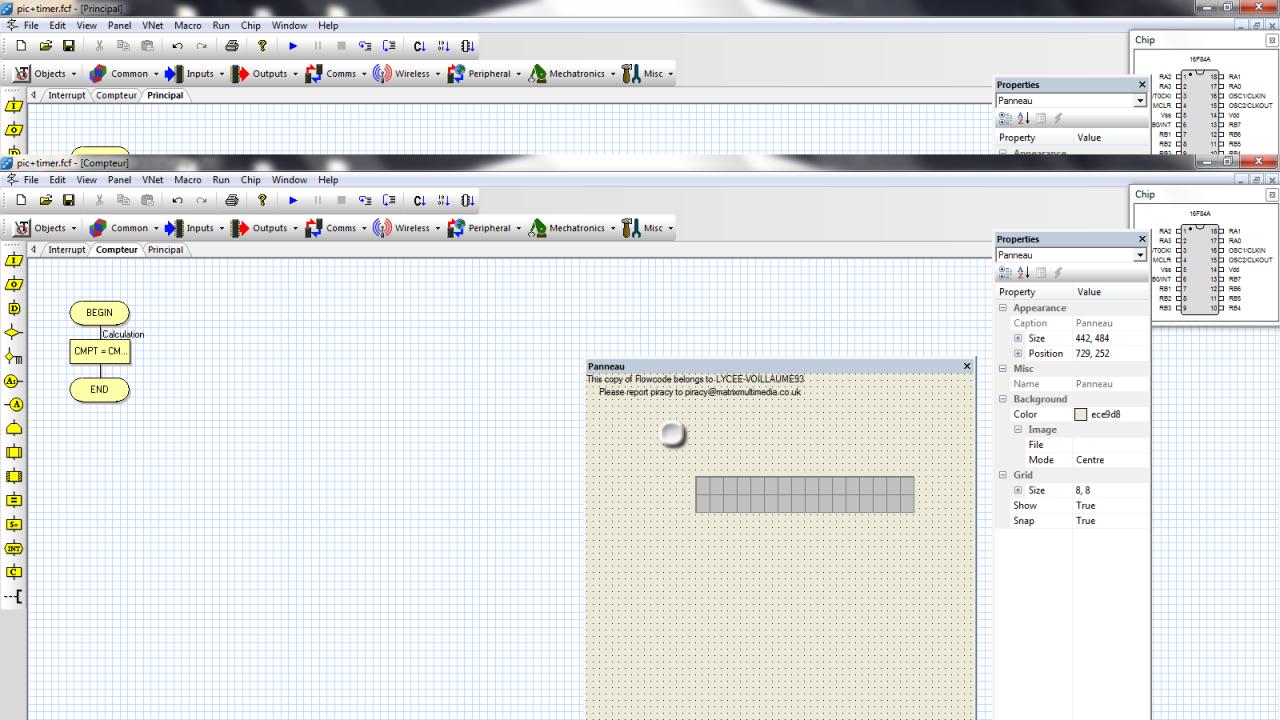Close the Panneau panel

click(x=967, y=366)
